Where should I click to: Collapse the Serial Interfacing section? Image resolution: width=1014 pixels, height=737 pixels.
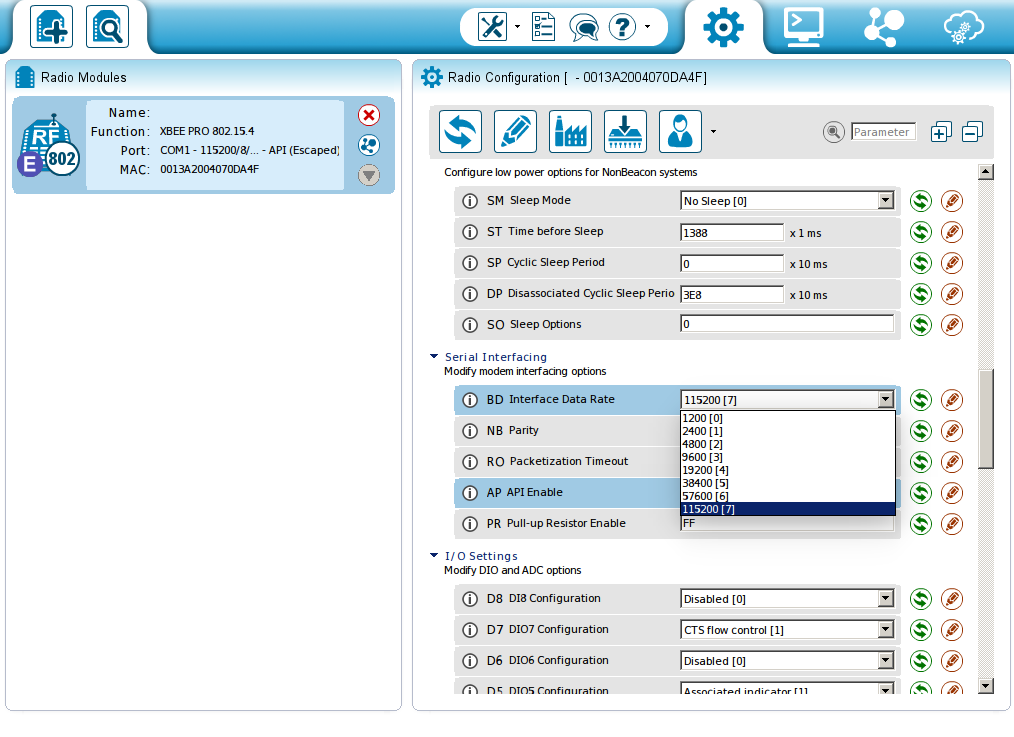coord(434,356)
